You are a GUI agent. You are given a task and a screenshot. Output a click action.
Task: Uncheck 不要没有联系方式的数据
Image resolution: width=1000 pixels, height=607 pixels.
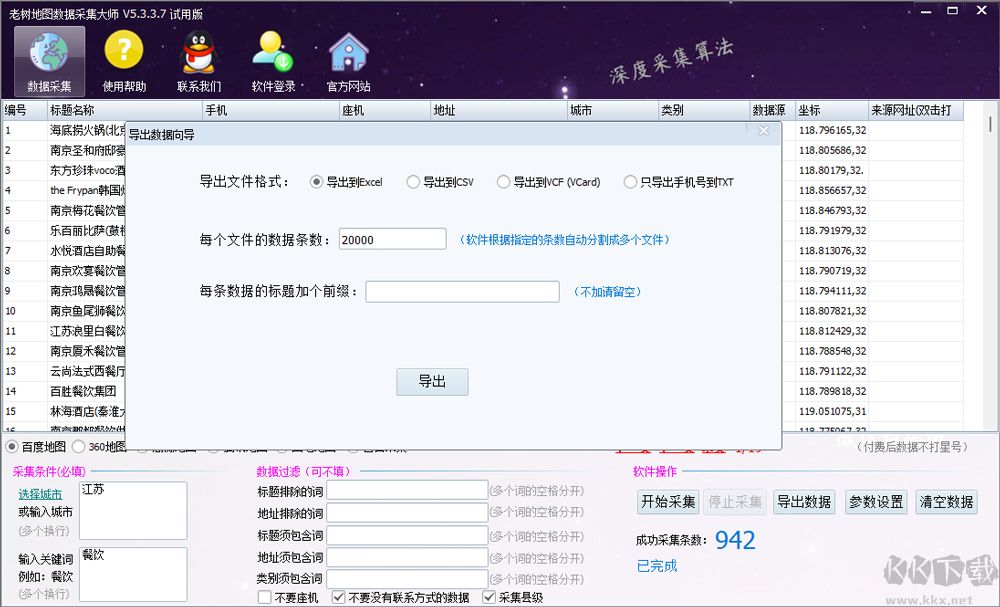click(x=340, y=596)
